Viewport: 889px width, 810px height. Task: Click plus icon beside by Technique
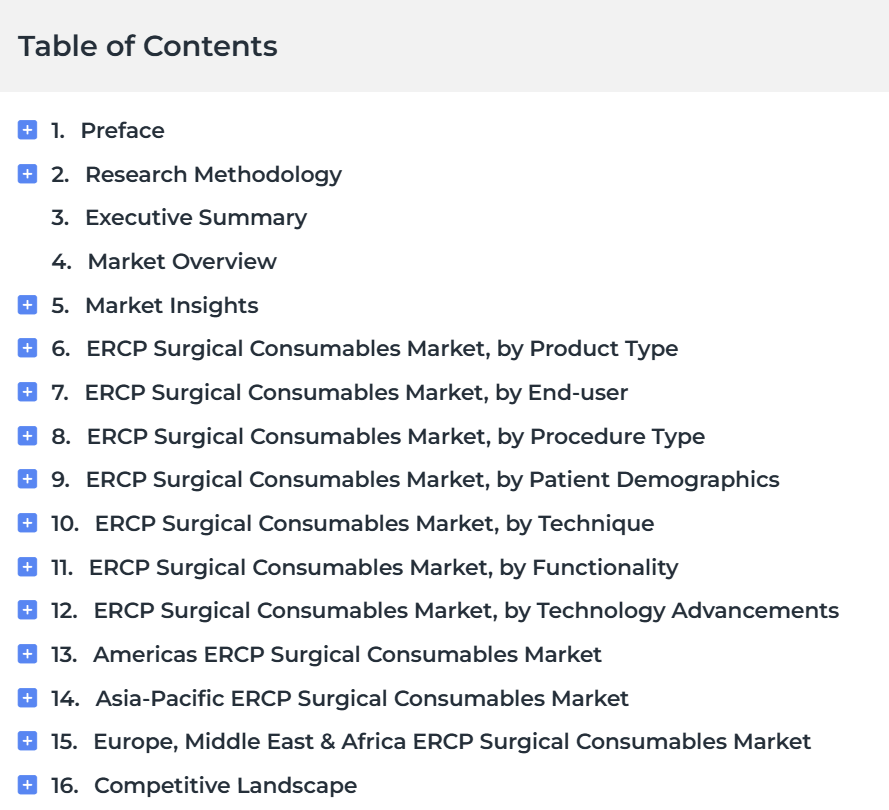pos(27,523)
